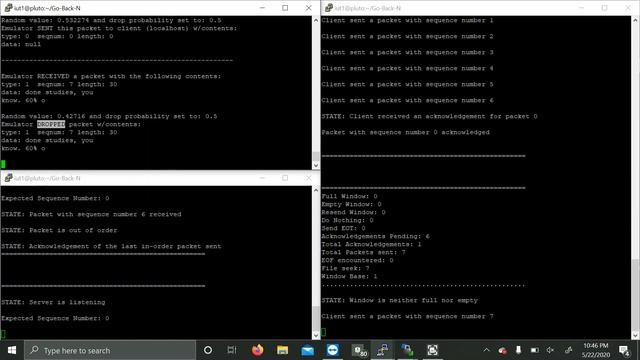Open the screen snip app icon
Image resolution: width=640 pixels, height=360 pixels.
432,350
